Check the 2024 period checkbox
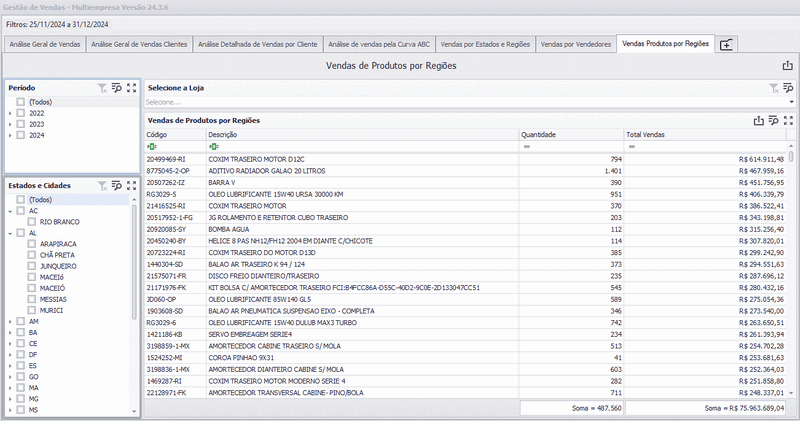Viewport: 800px width, 421px height. (20, 135)
